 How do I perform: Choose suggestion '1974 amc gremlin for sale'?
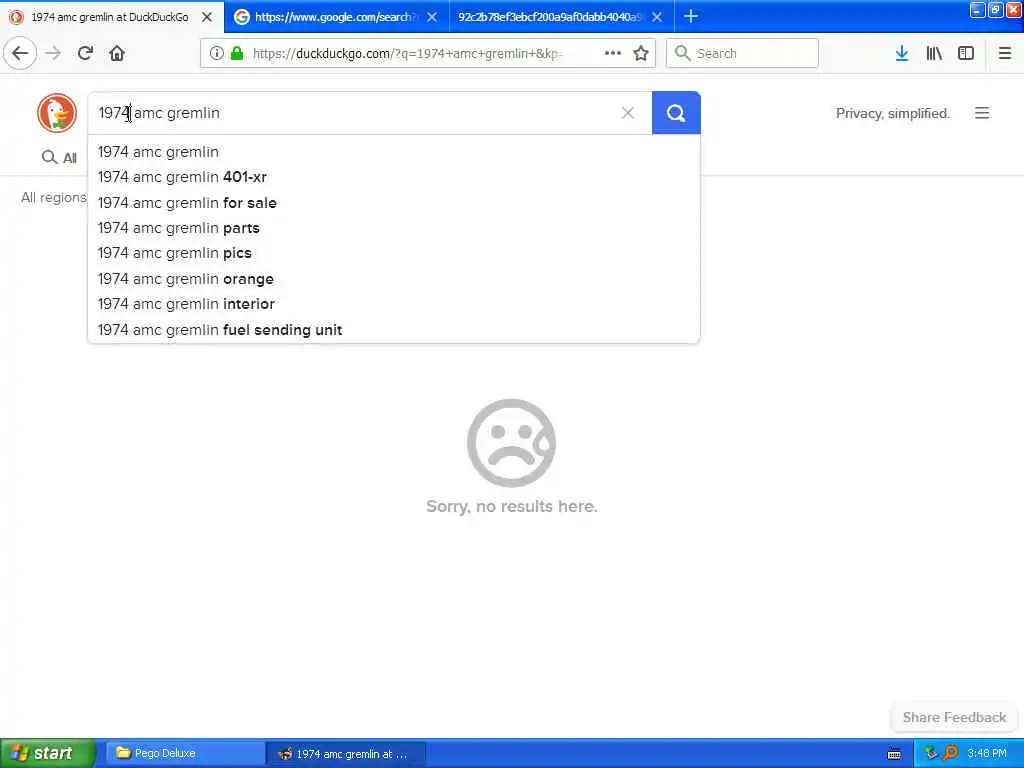click(394, 202)
